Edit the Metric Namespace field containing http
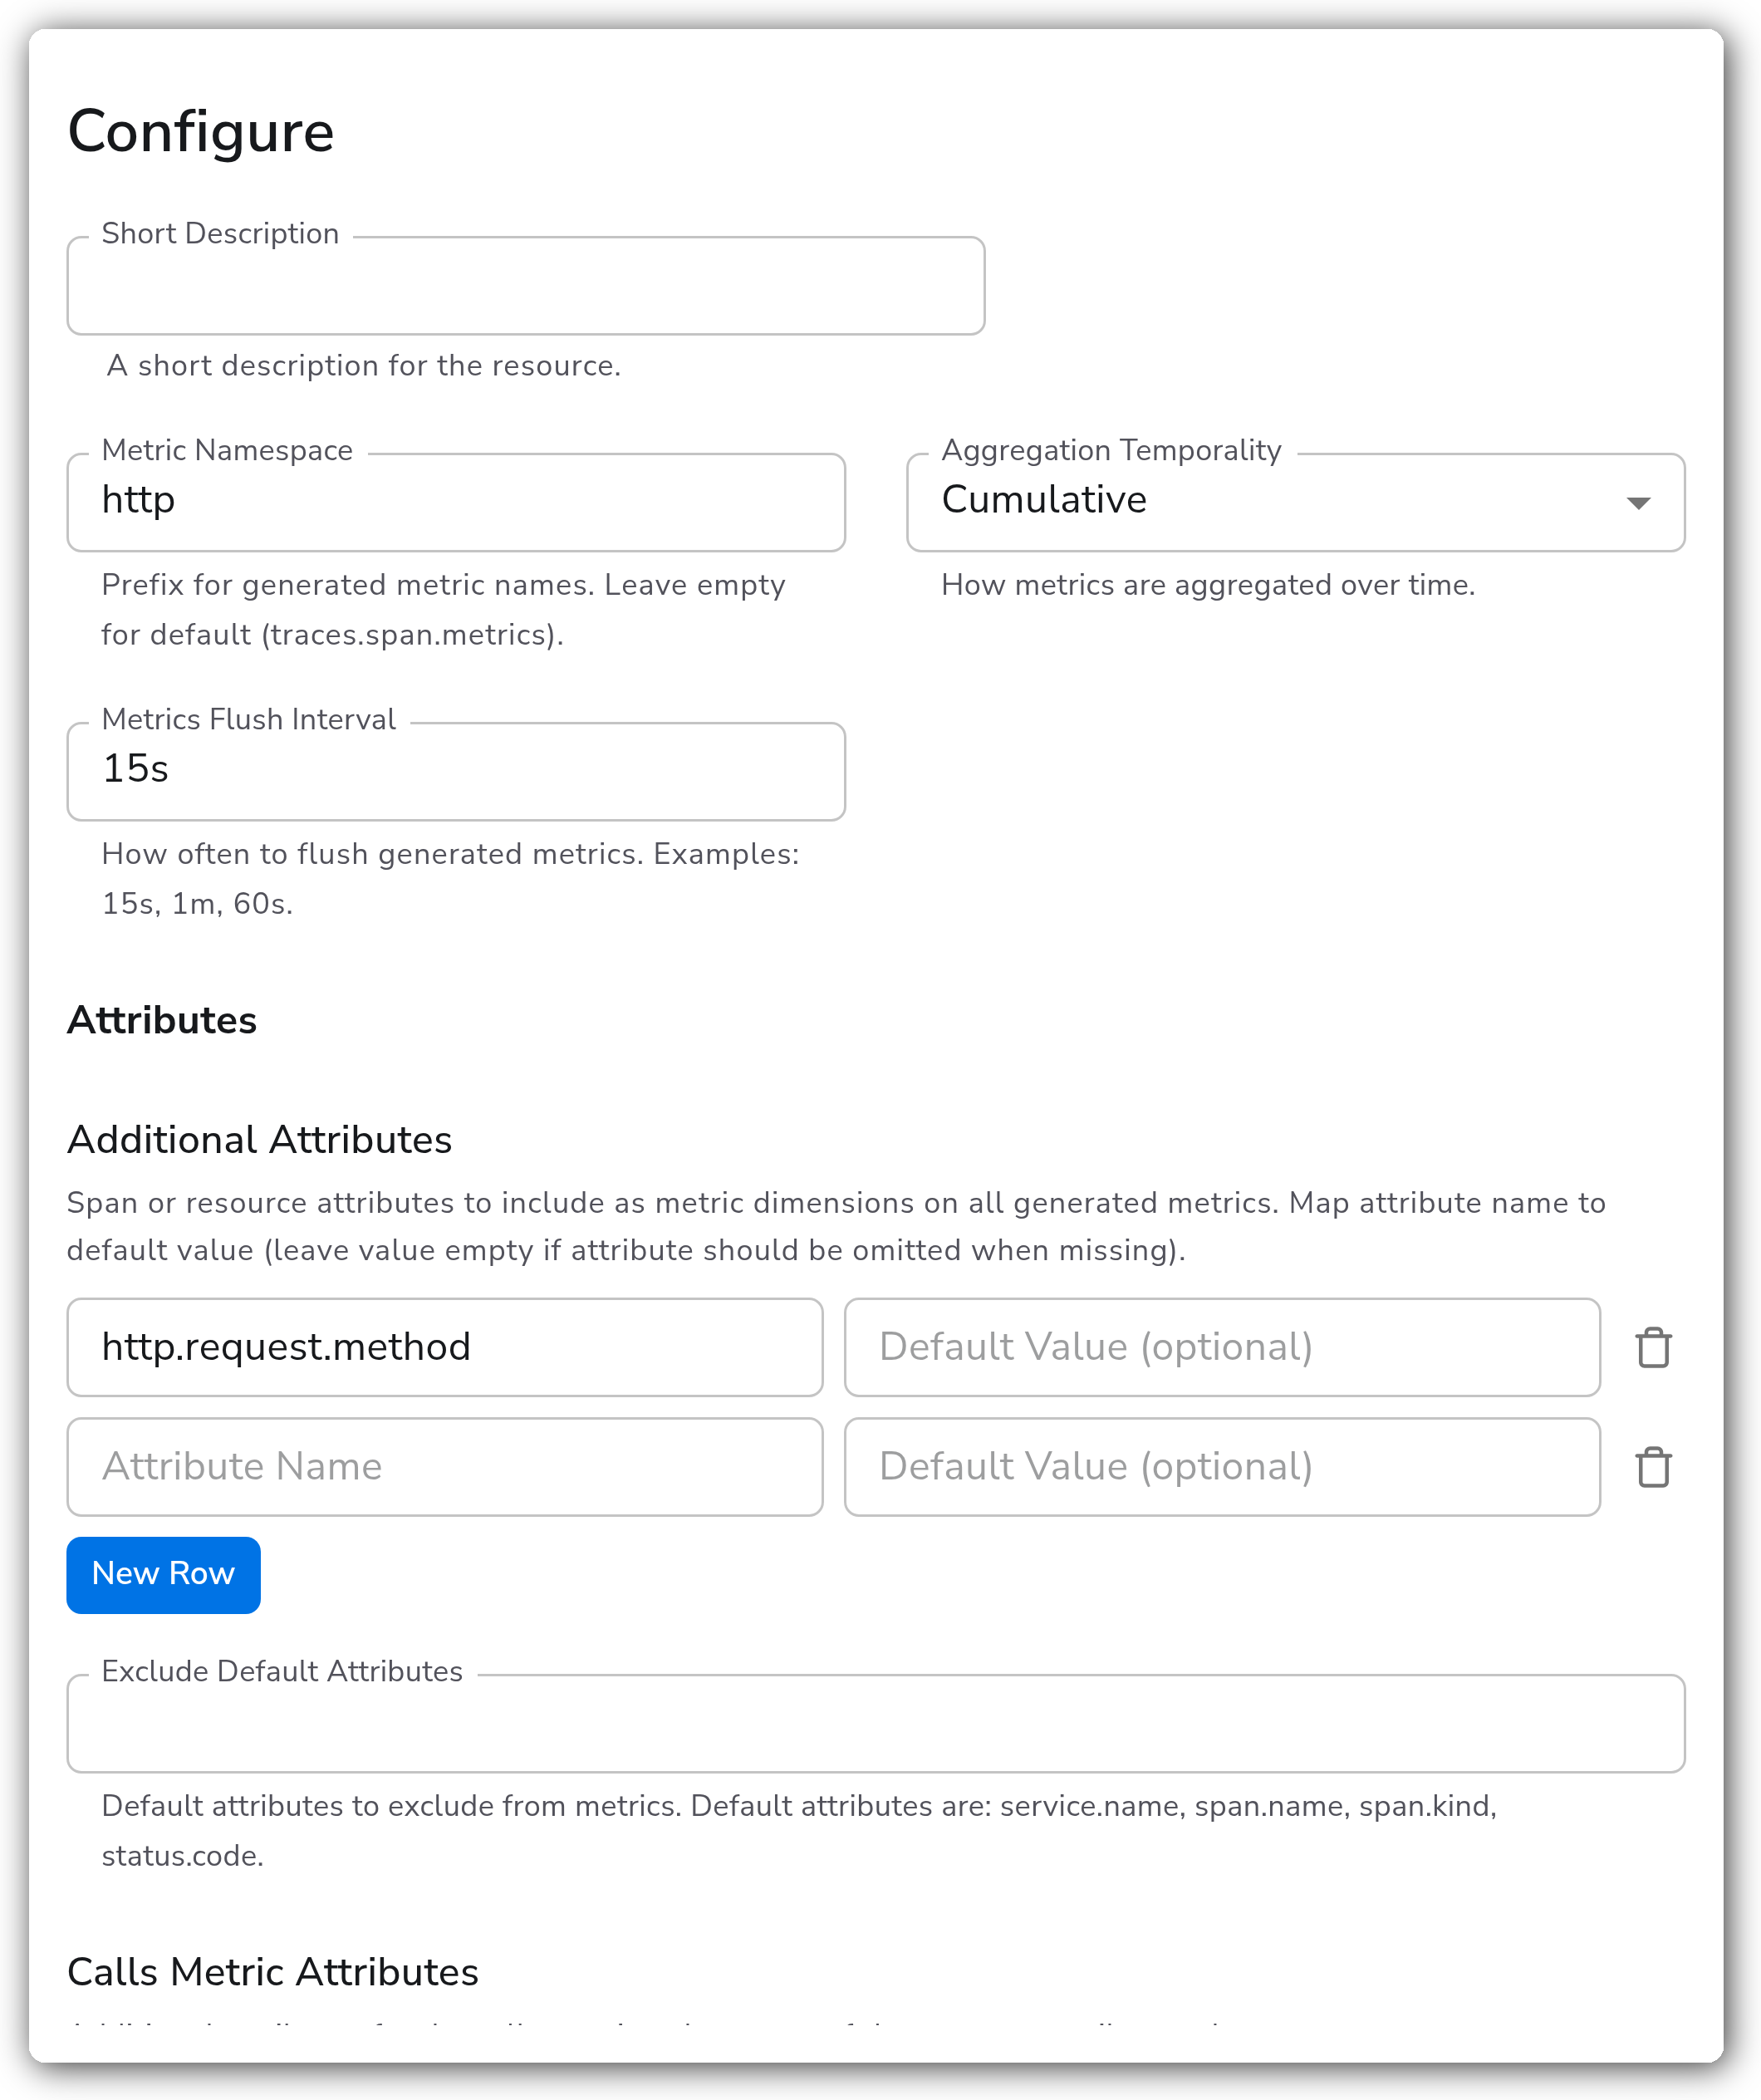This screenshot has height=2100, width=1761. pos(456,503)
